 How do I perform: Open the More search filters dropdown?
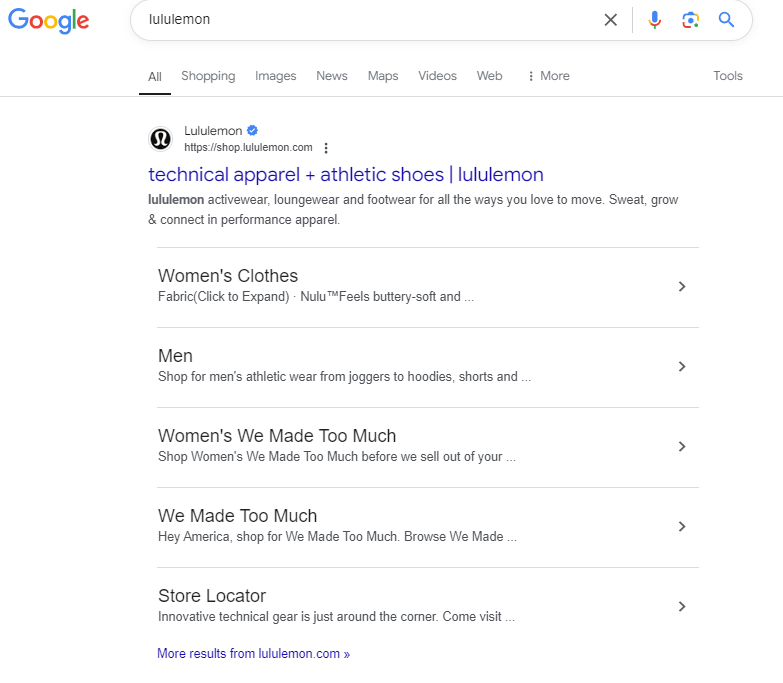point(548,76)
